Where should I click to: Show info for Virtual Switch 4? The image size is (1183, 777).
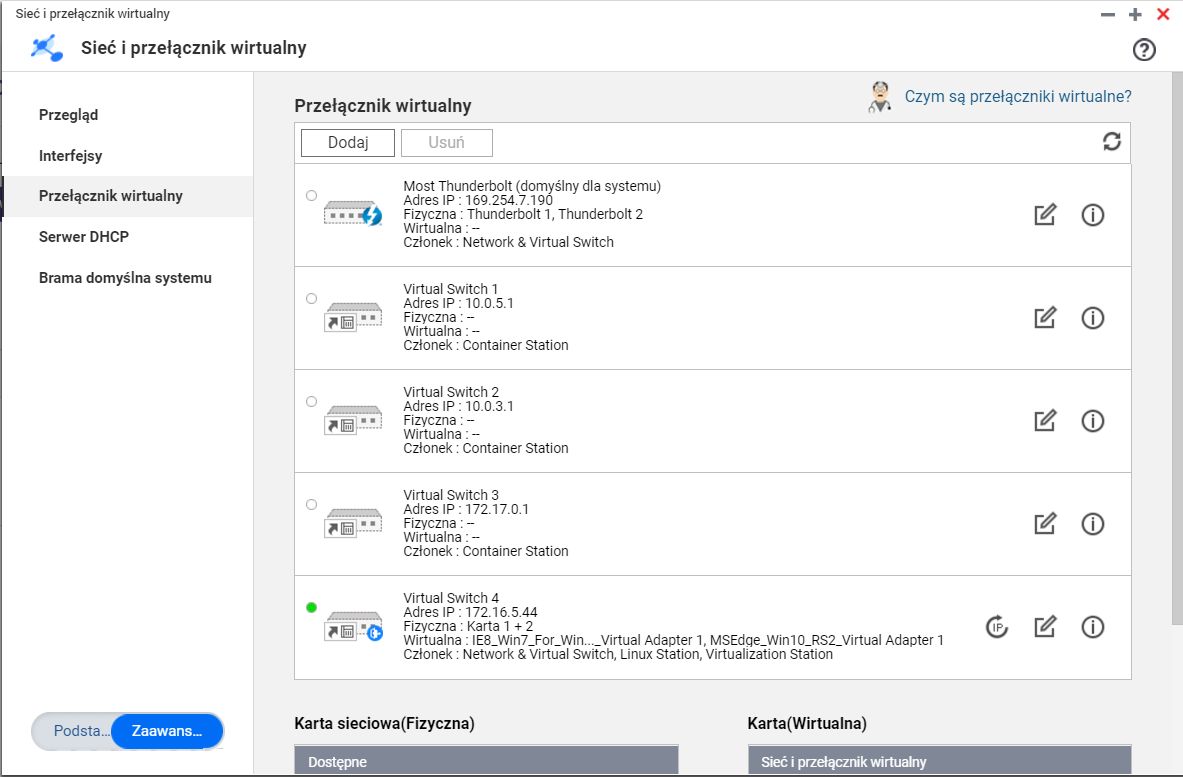coord(1092,627)
